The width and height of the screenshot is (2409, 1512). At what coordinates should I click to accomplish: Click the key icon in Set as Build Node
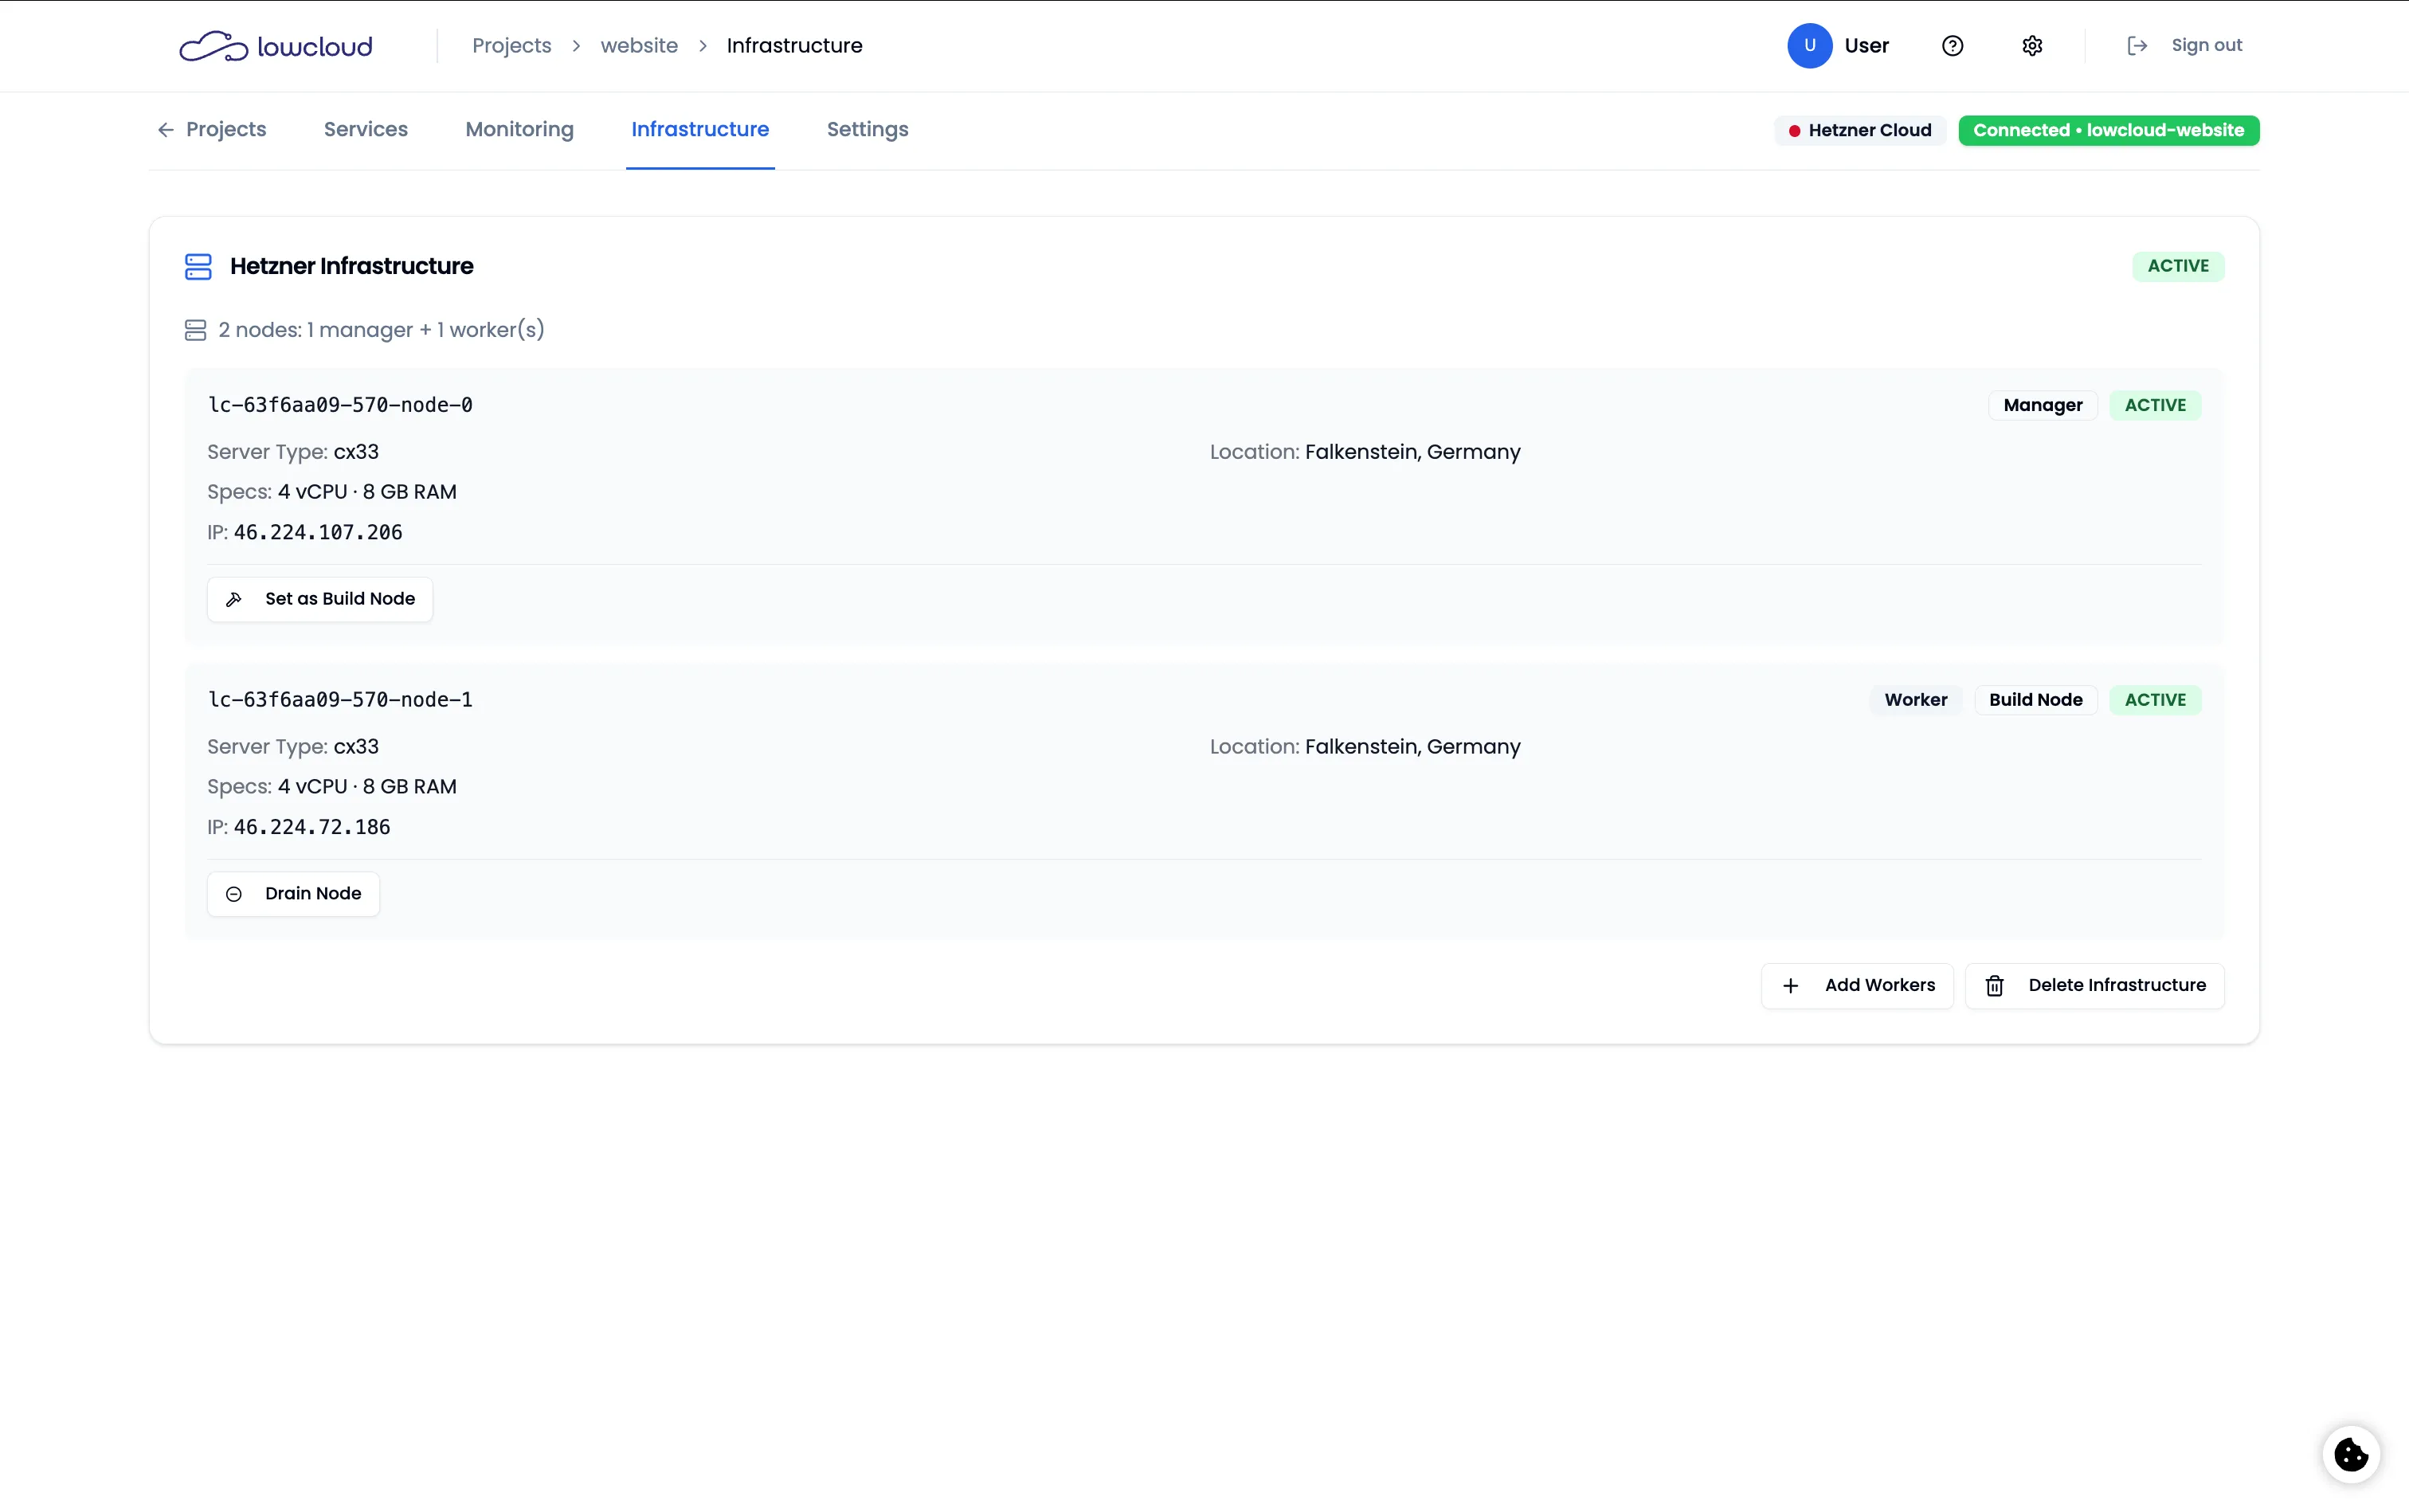coord(234,599)
